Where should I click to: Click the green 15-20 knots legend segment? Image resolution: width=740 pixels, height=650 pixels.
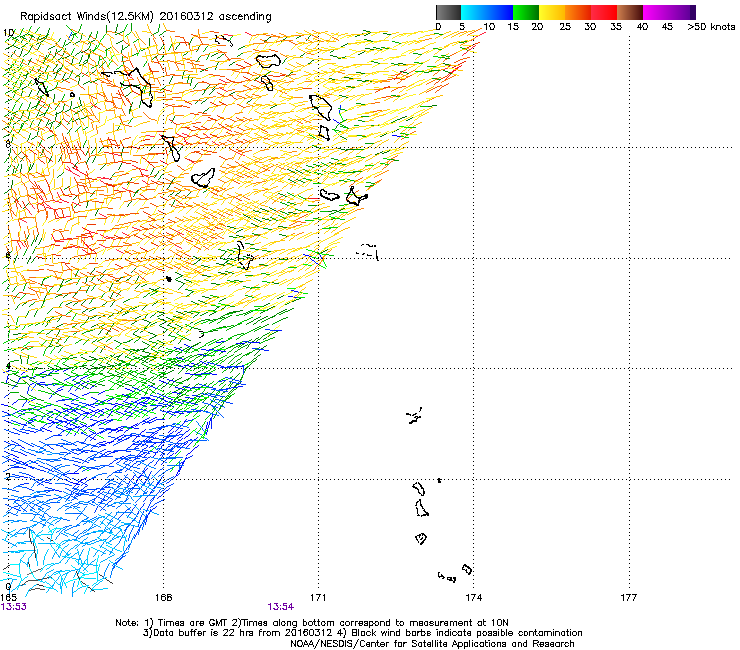(526, 12)
